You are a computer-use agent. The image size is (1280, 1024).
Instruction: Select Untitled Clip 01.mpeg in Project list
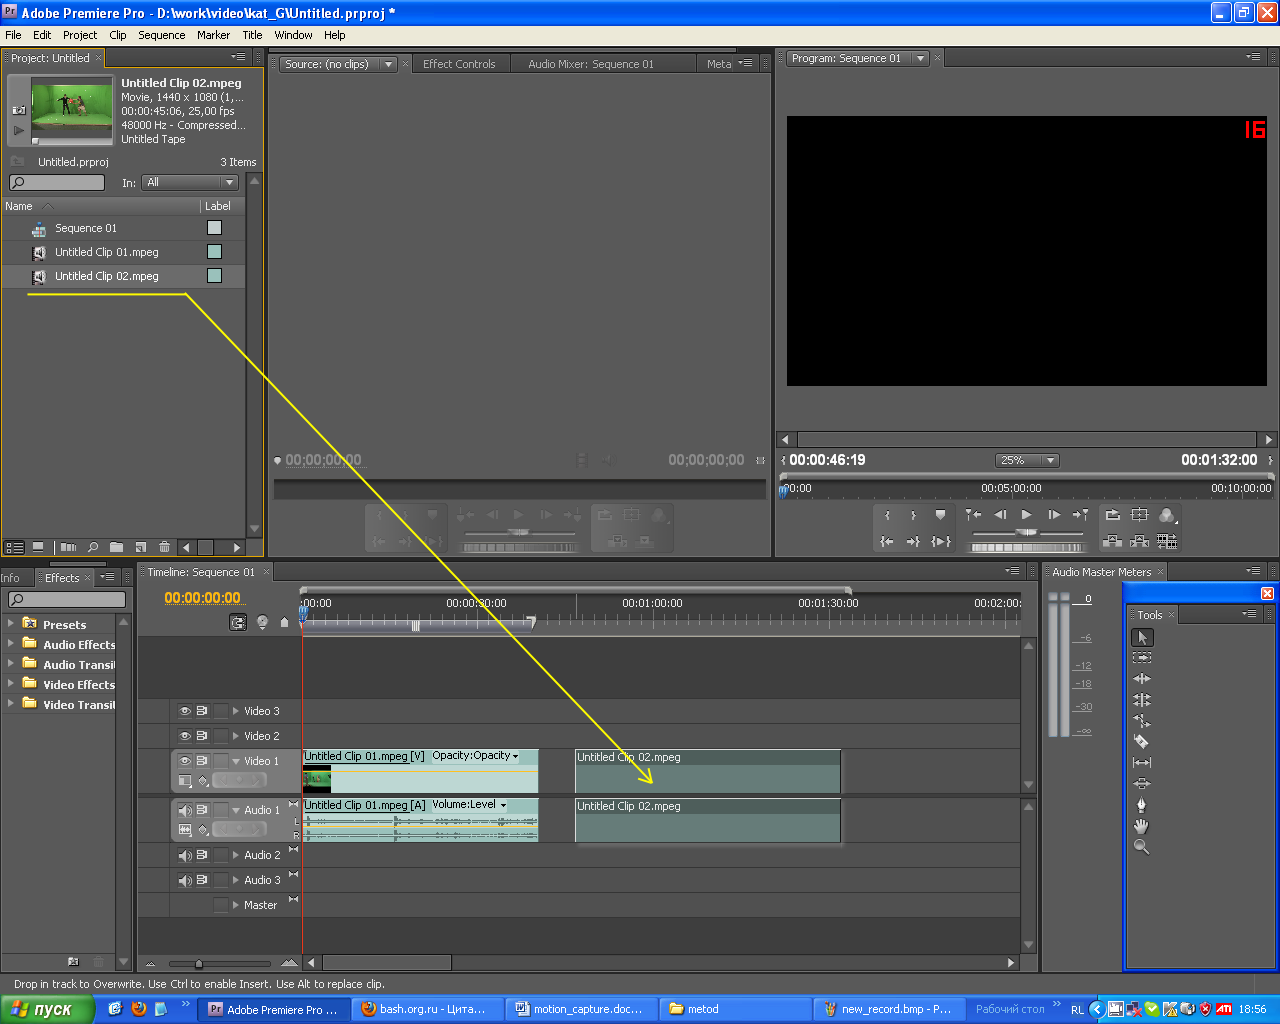tap(107, 252)
